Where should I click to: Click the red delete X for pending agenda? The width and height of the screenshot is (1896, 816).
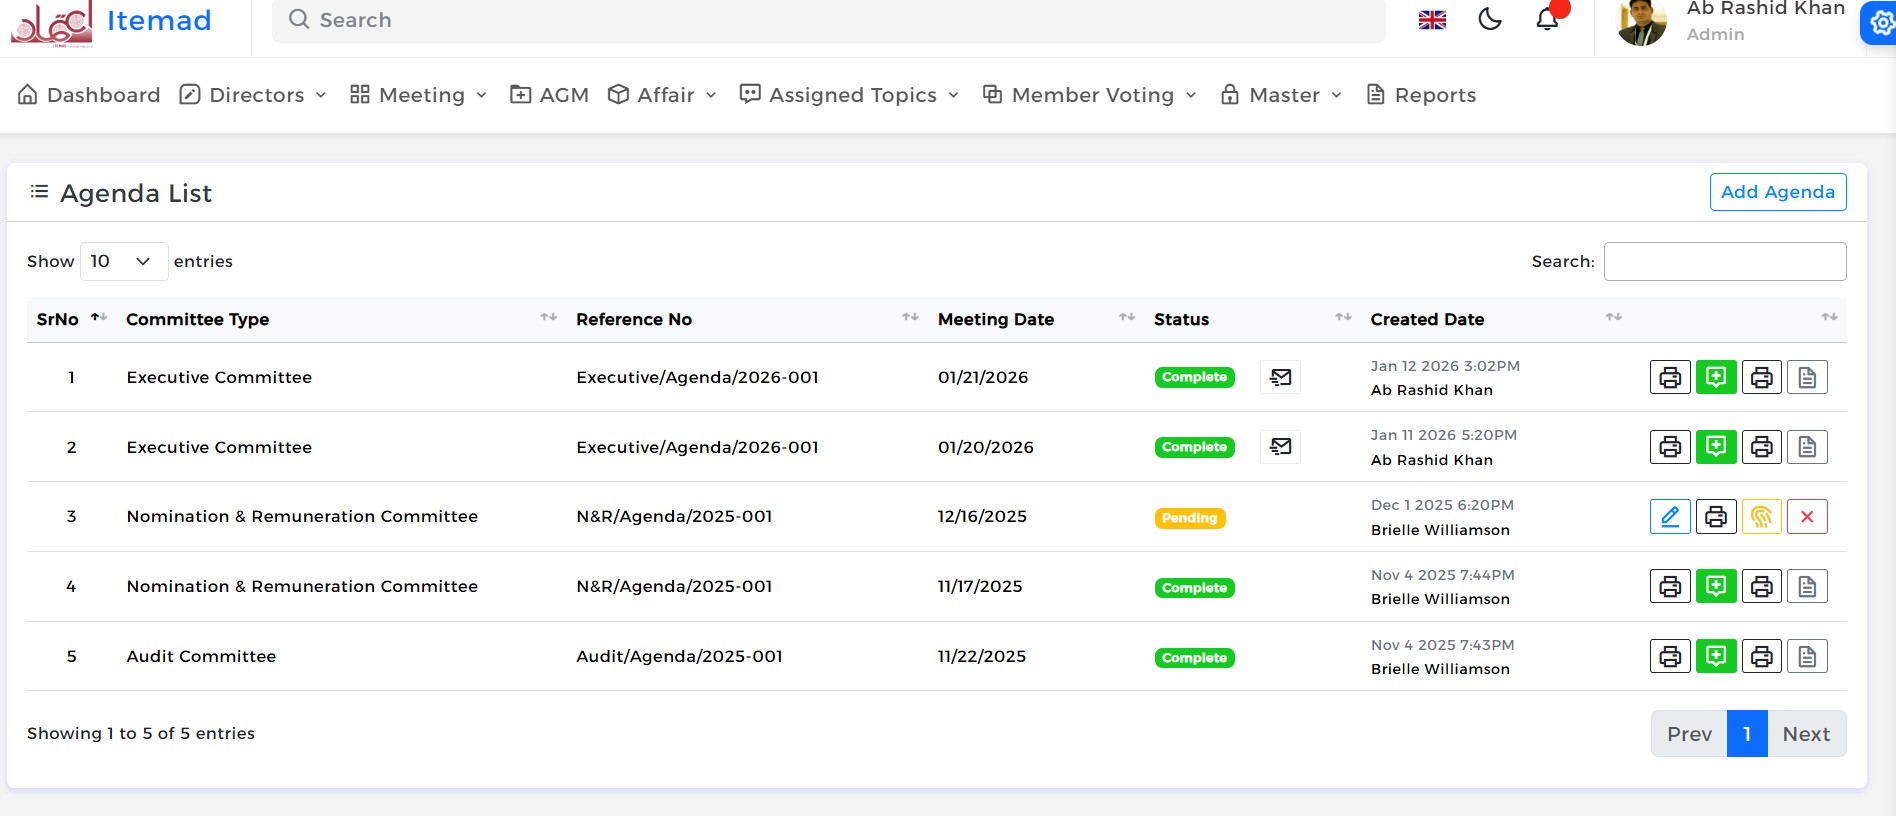click(1807, 517)
